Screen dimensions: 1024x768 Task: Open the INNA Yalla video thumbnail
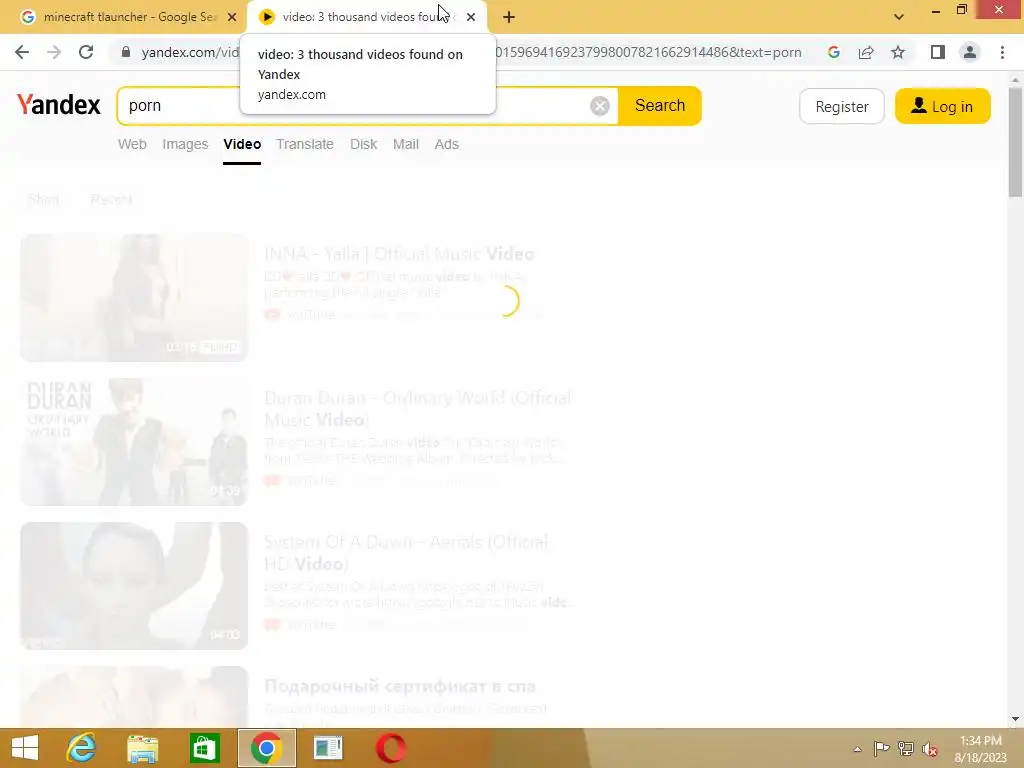pos(135,298)
